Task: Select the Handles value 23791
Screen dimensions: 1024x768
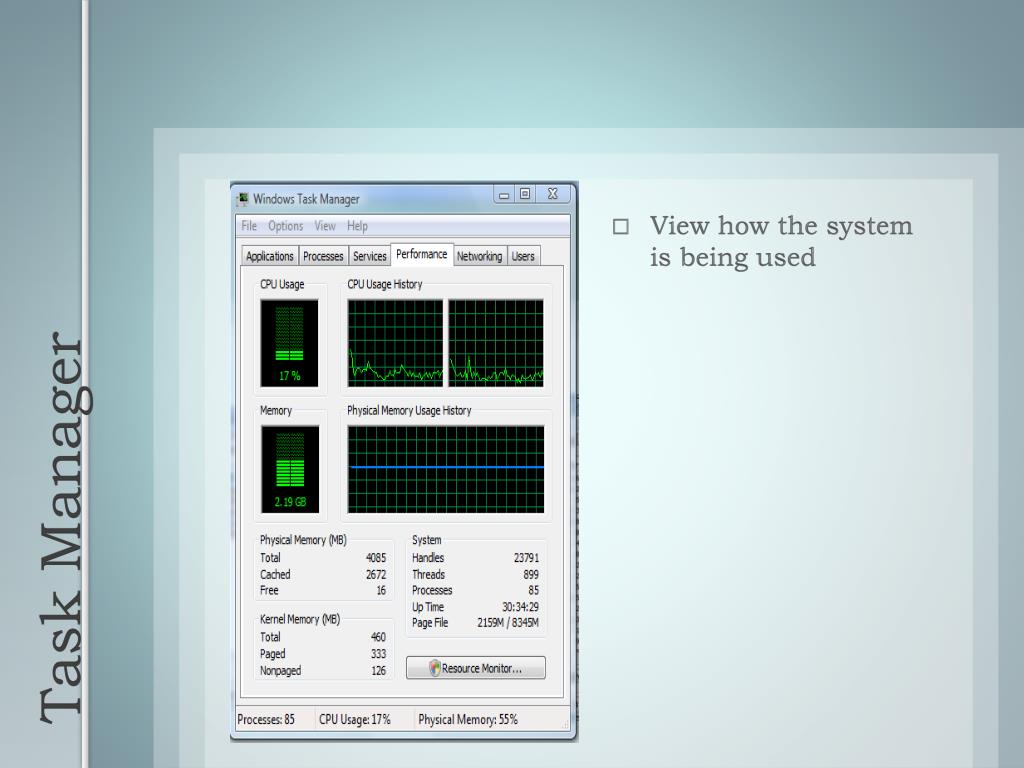Action: point(526,558)
